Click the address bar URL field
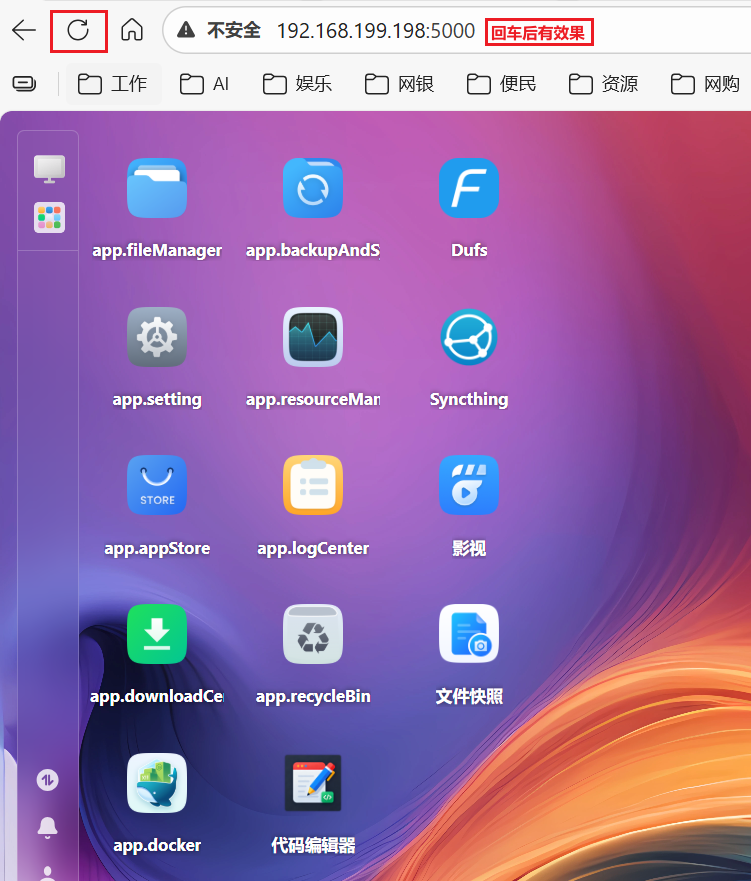The height and width of the screenshot is (881, 751). tap(375, 31)
